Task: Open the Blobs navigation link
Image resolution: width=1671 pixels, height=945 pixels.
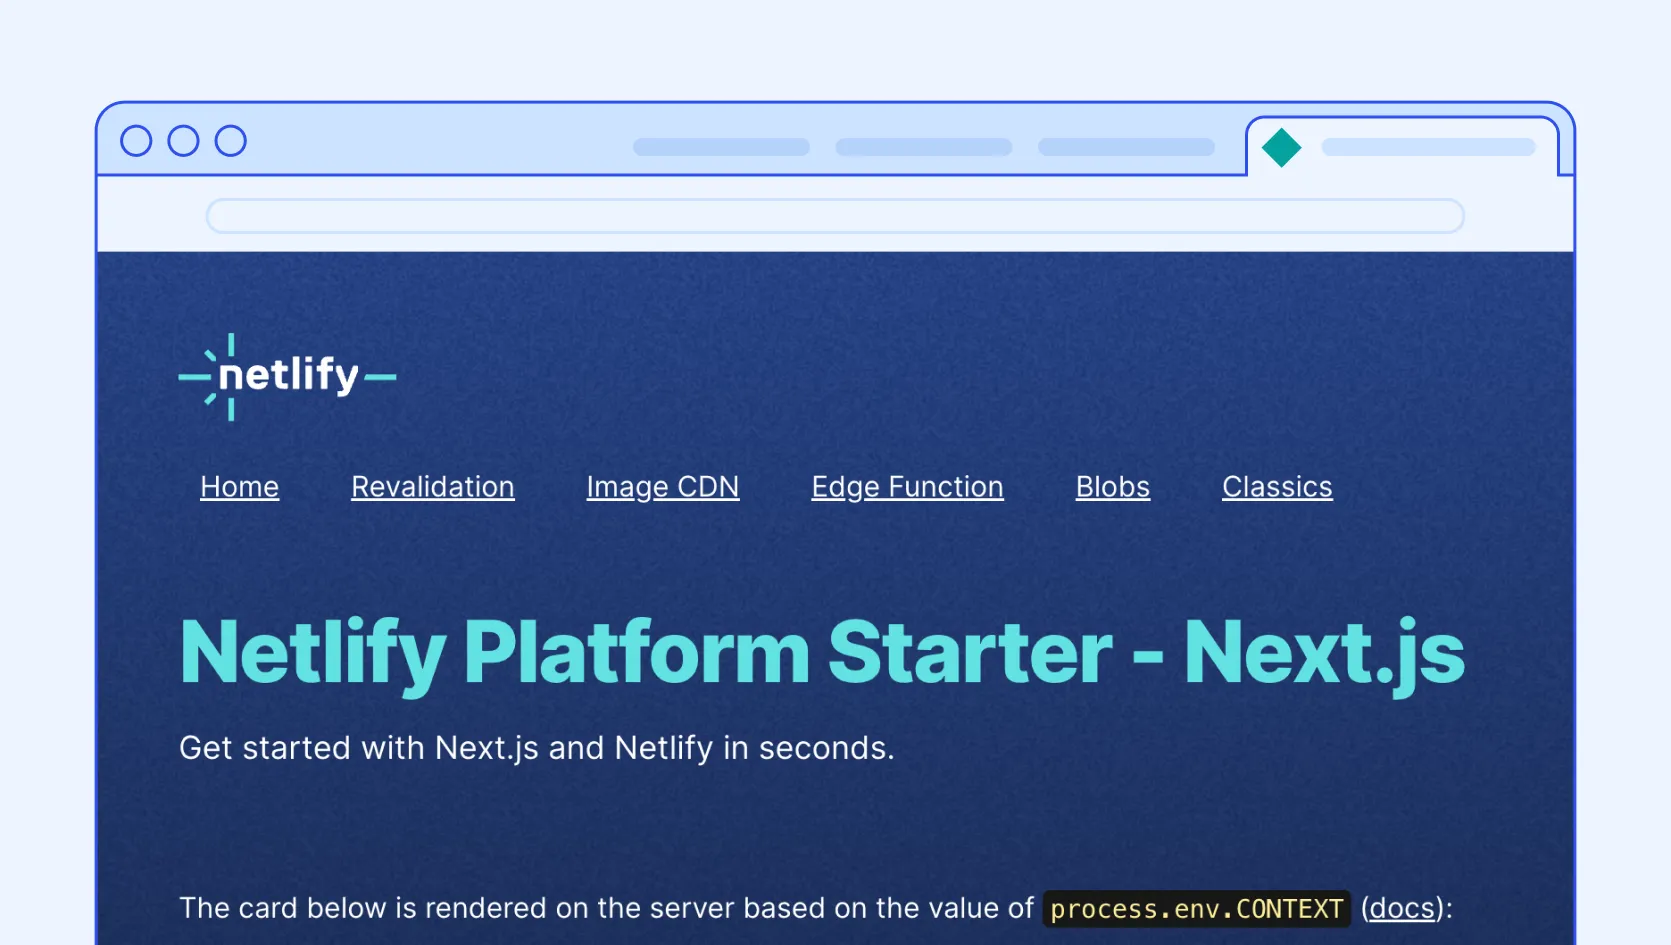Action: (1113, 487)
